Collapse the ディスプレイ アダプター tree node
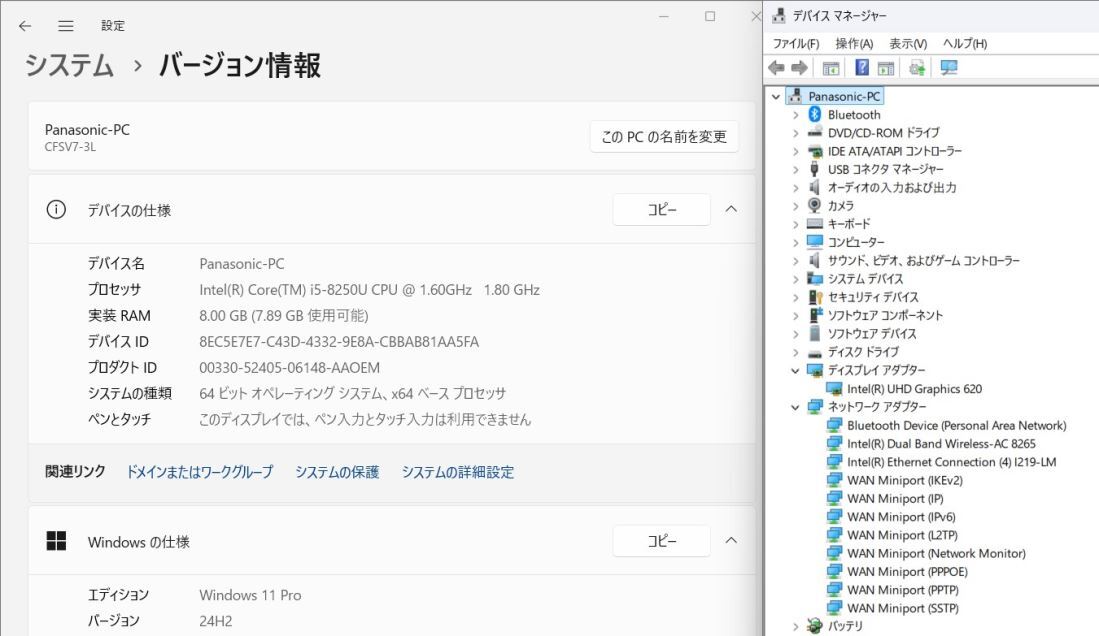The image size is (1099, 636). 796,370
